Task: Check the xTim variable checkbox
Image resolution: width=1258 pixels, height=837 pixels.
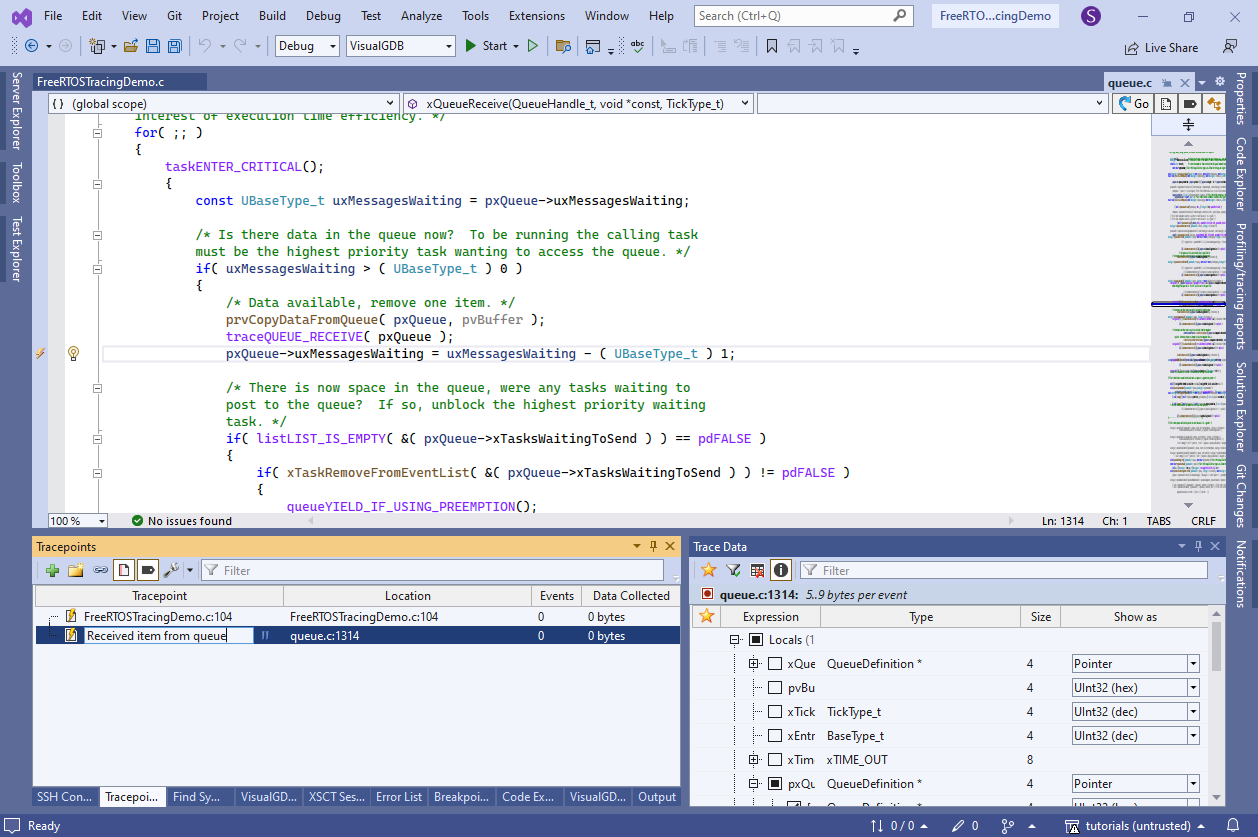Action: click(x=775, y=760)
